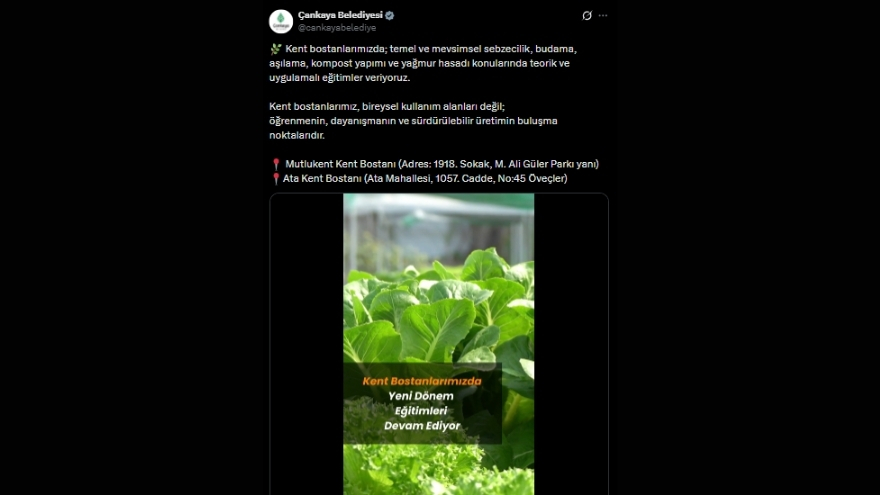Open the Grok explain-post icon
The height and width of the screenshot is (495, 880).
(586, 16)
